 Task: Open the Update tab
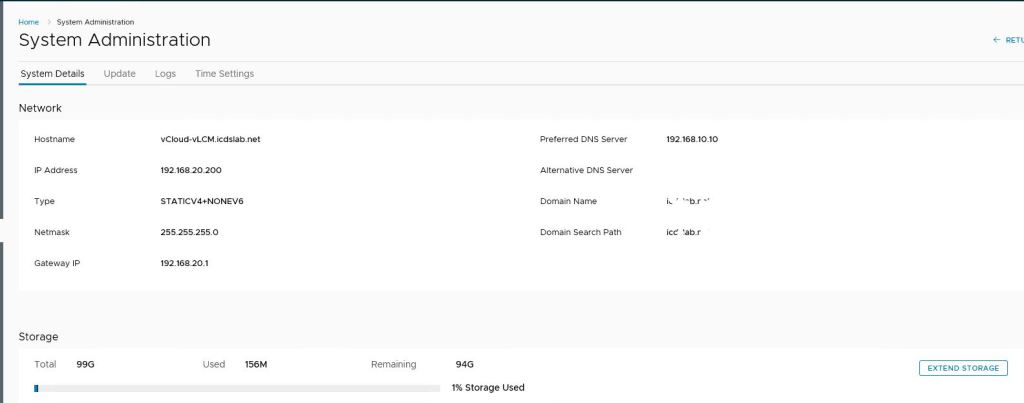pyautogui.click(x=119, y=74)
